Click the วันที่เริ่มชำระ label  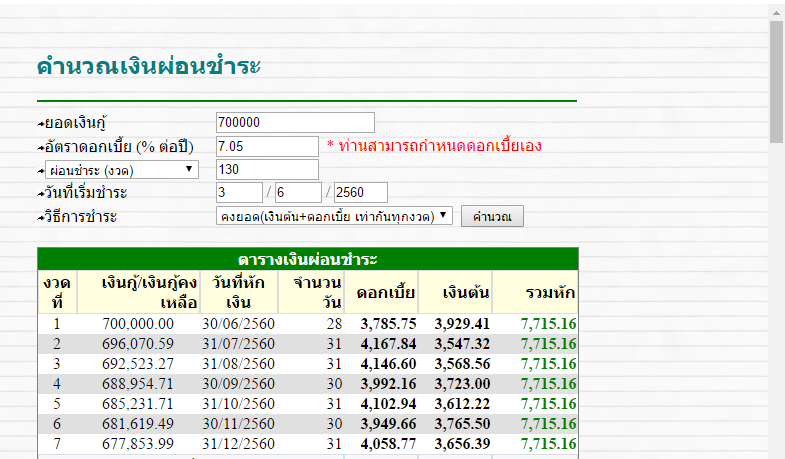pos(86,193)
